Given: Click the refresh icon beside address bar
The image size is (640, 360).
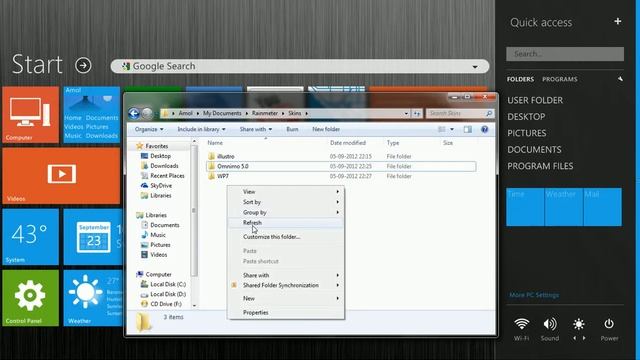Looking at the screenshot, I should pyautogui.click(x=416, y=113).
